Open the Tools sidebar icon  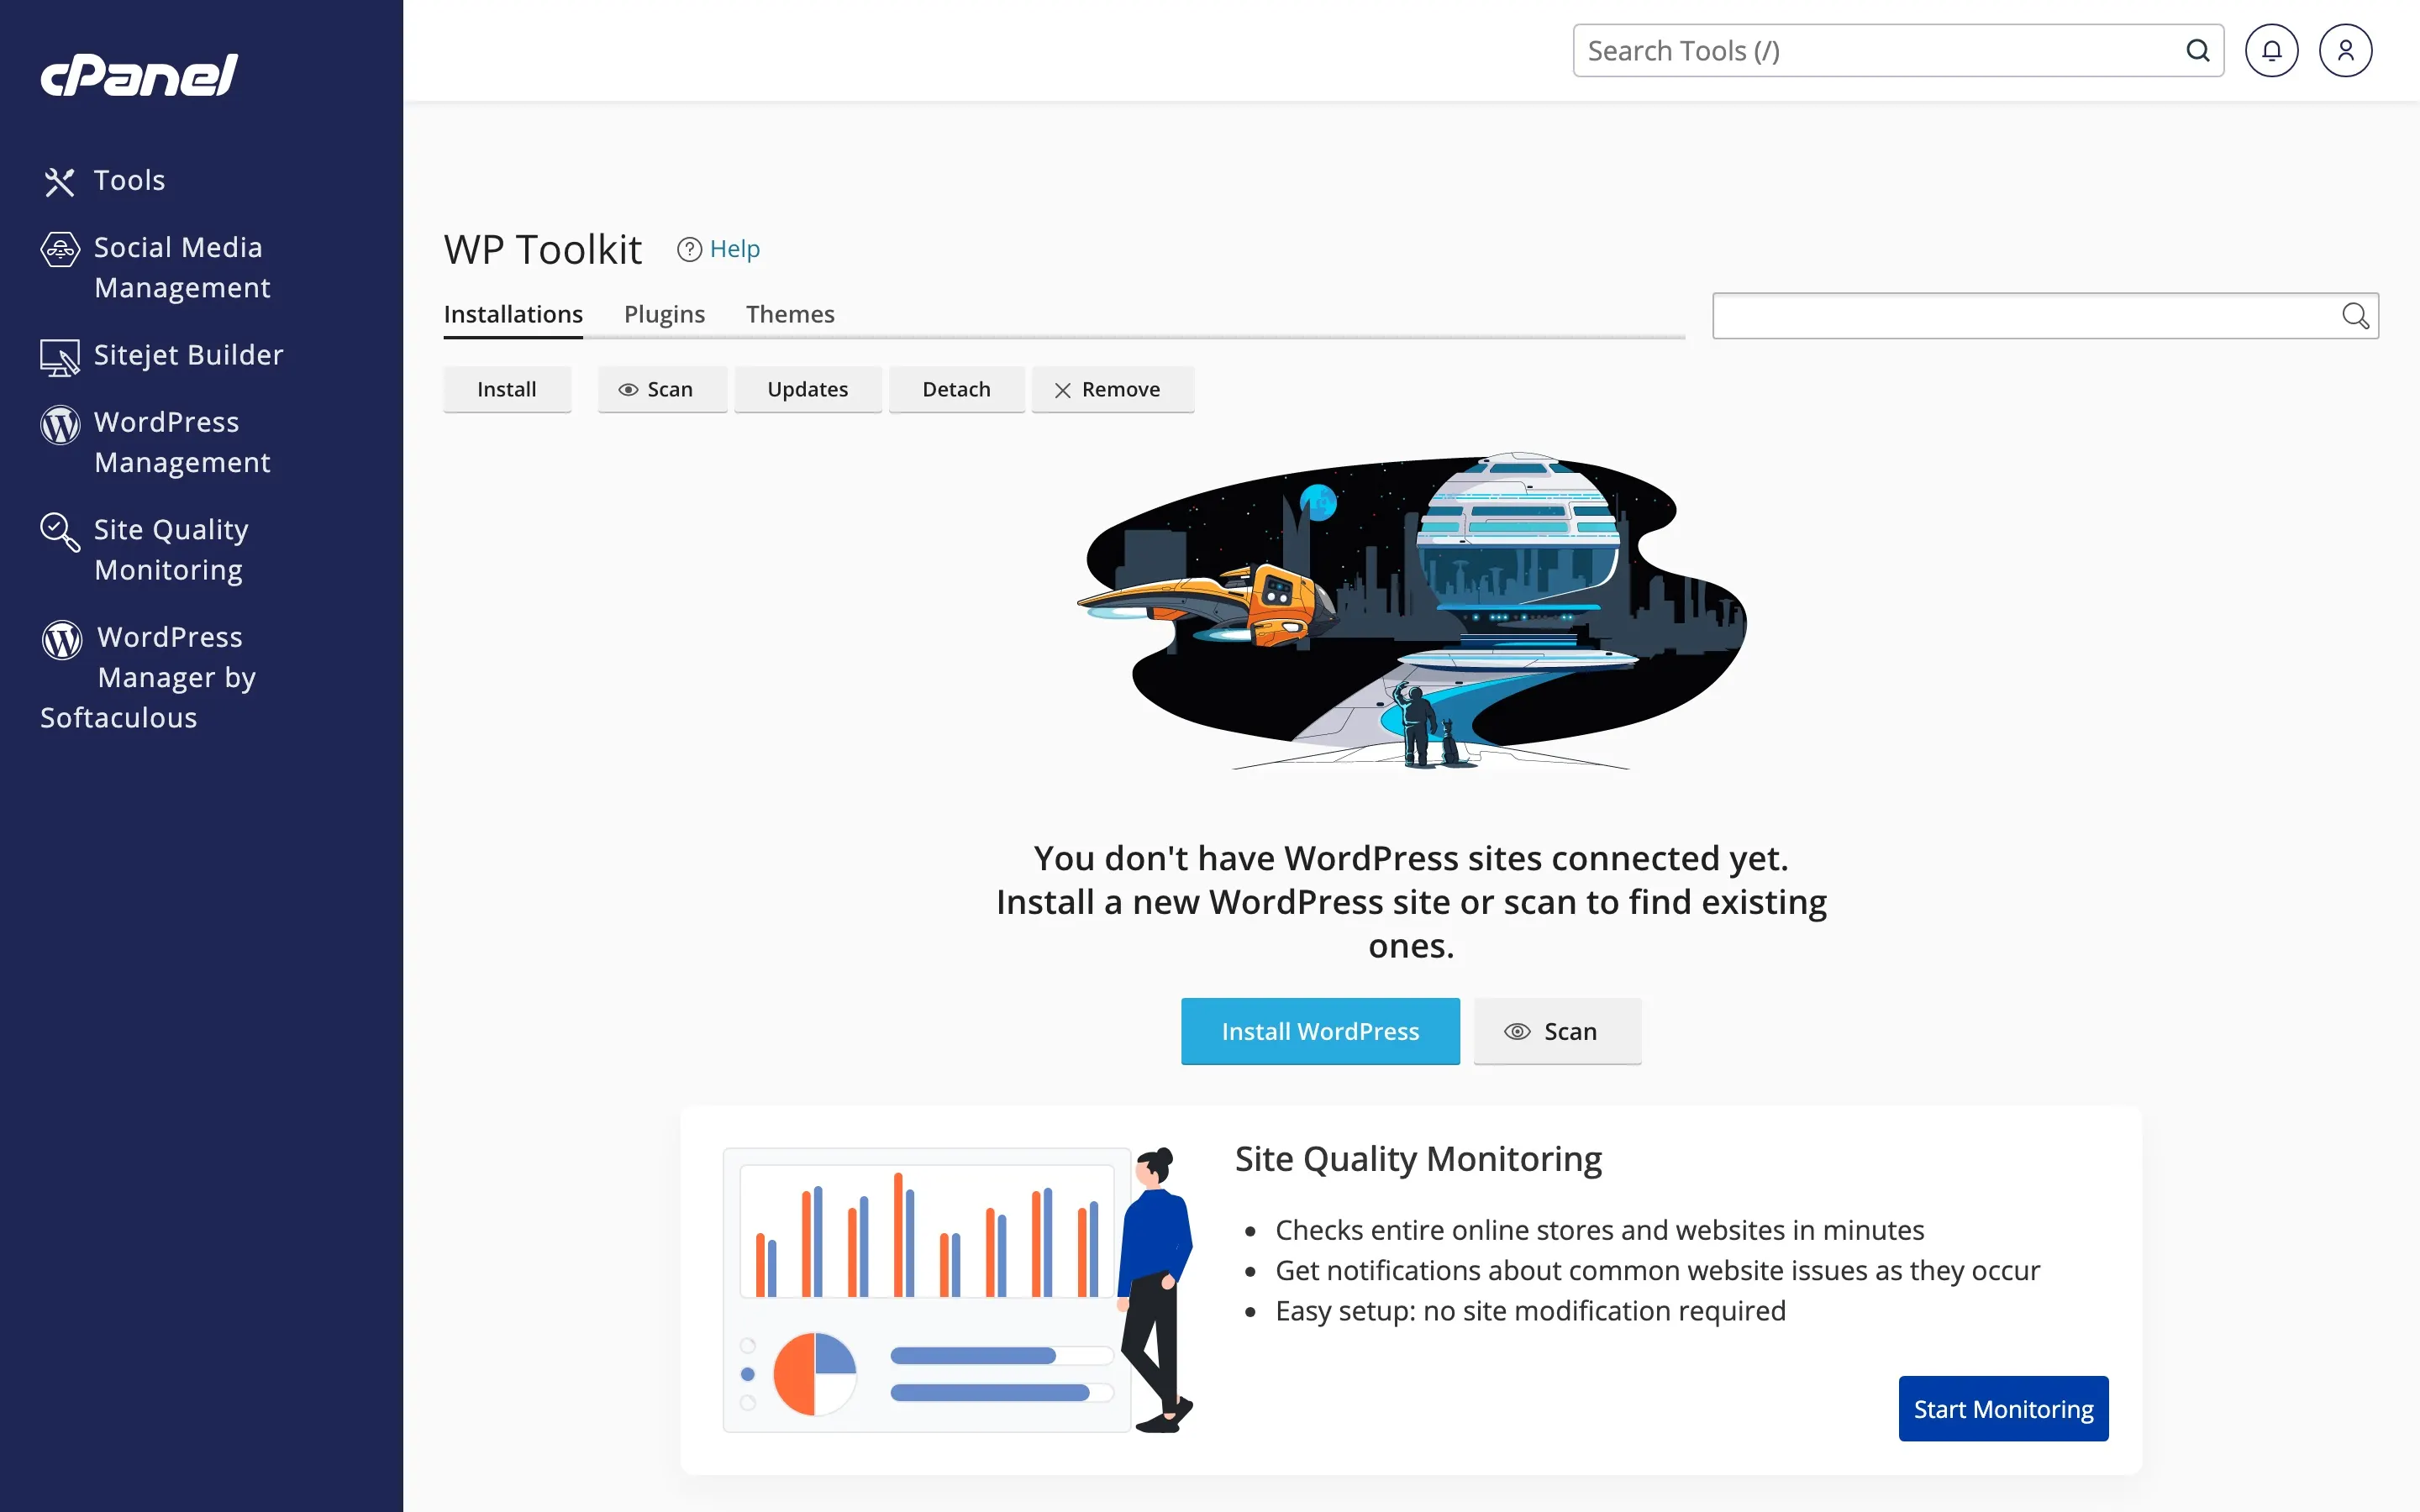pos(60,182)
